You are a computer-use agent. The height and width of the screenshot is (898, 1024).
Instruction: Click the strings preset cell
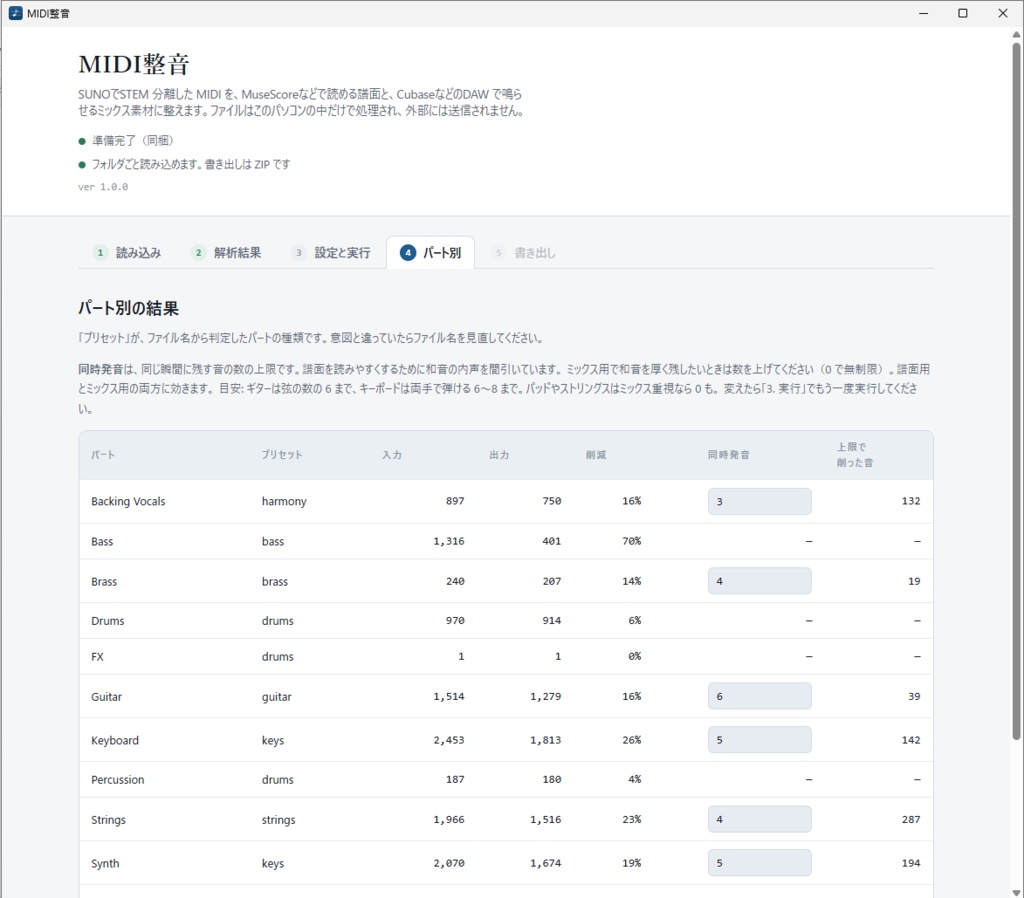point(279,820)
